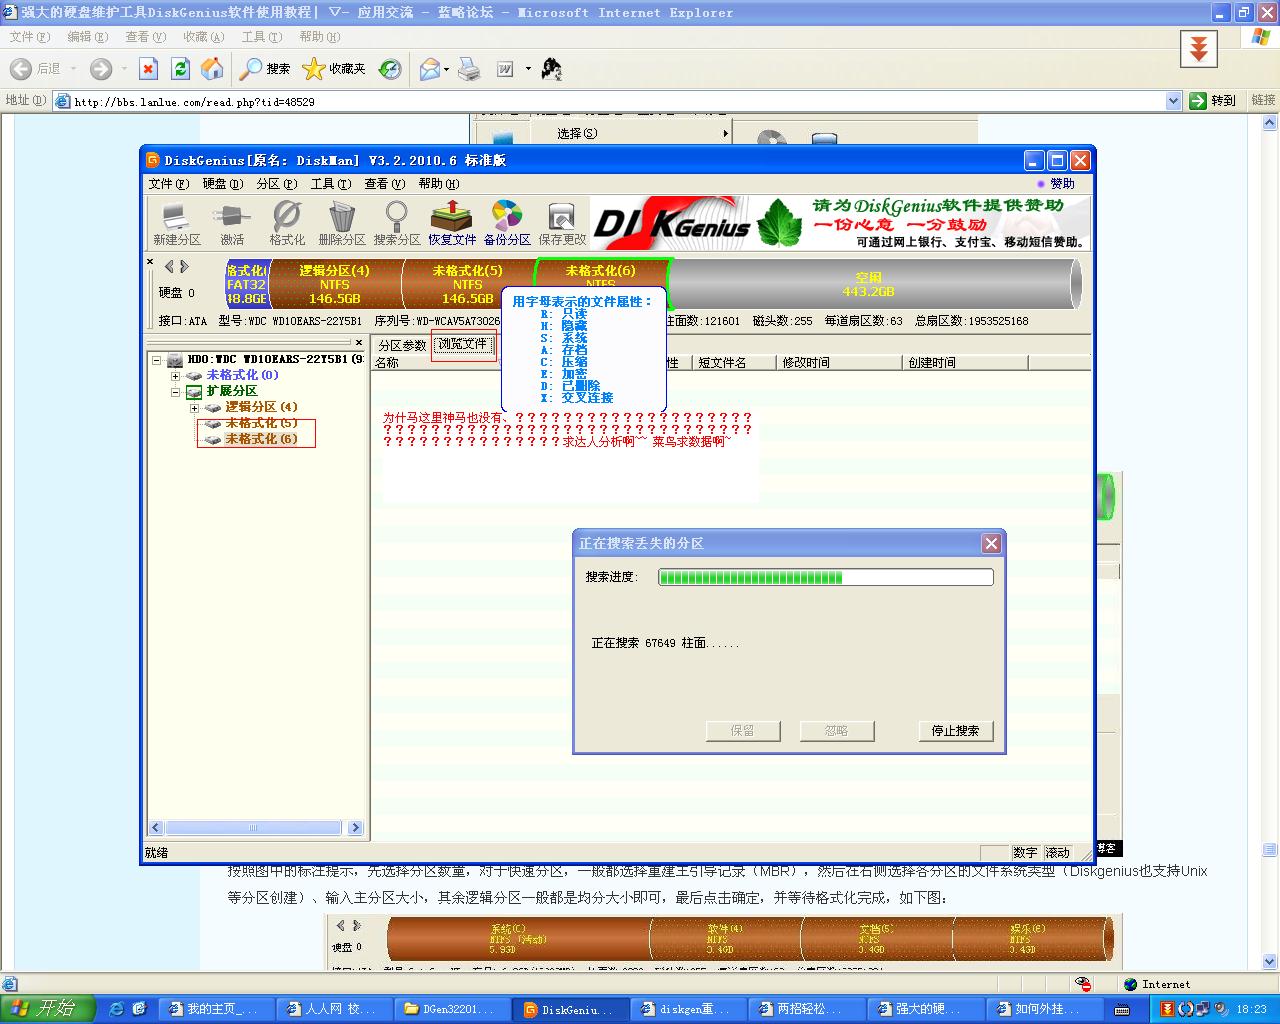This screenshot has width=1280, height=1024.
Task: Switch to the 分区参数 tab
Action: pos(402,345)
